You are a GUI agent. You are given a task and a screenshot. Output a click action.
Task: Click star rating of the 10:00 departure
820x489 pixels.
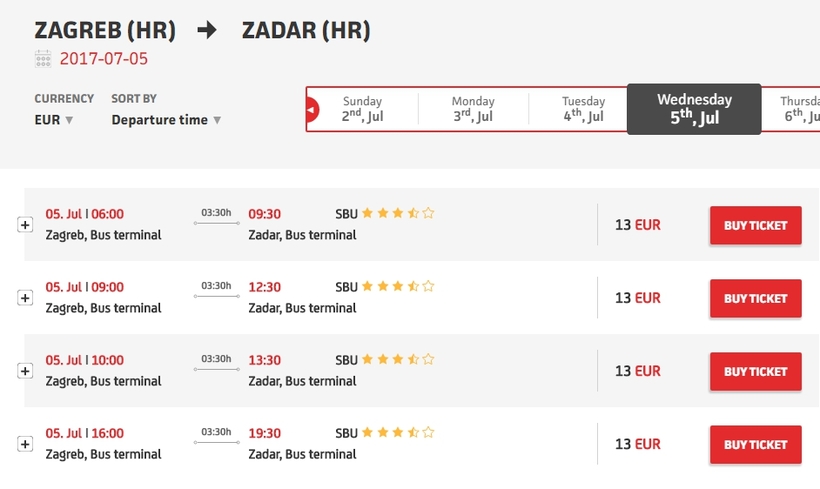pos(398,360)
